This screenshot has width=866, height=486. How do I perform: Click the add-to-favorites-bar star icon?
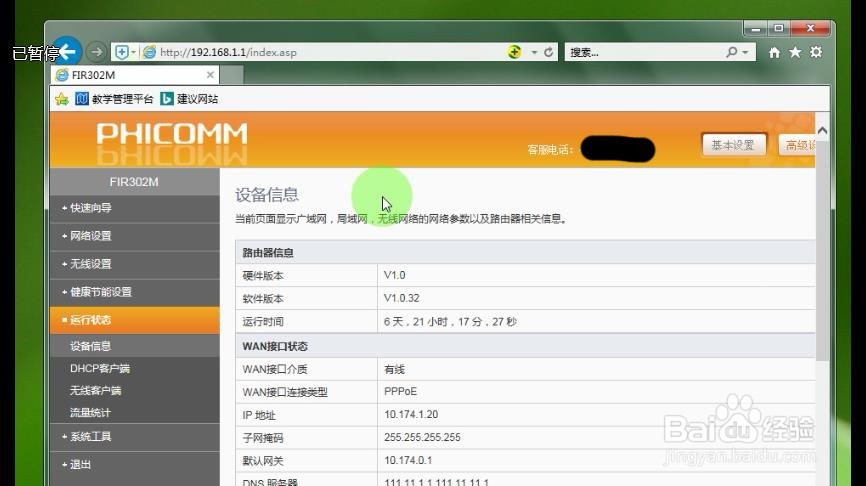point(62,99)
